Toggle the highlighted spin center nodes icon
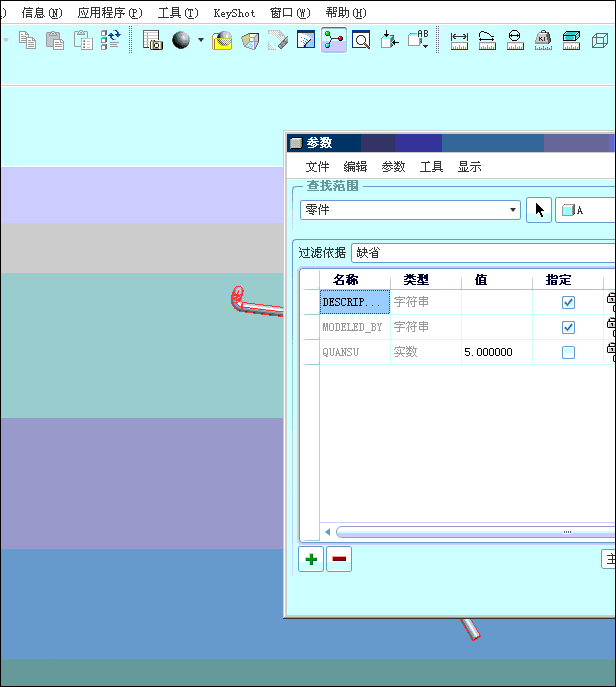616x687 pixels. [x=334, y=40]
